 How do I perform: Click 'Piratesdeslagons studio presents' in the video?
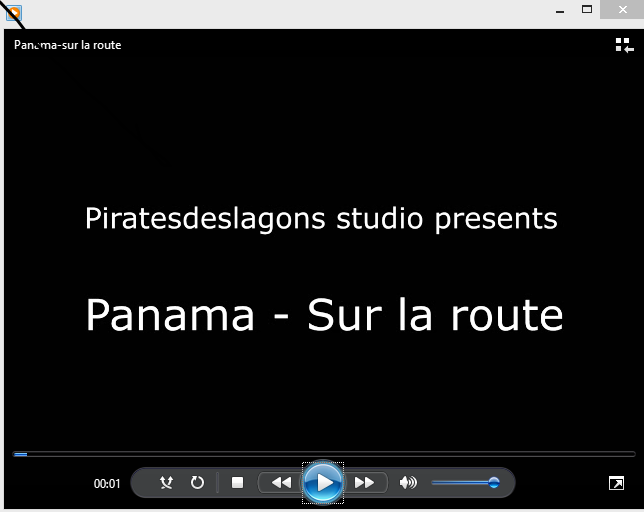pos(321,218)
